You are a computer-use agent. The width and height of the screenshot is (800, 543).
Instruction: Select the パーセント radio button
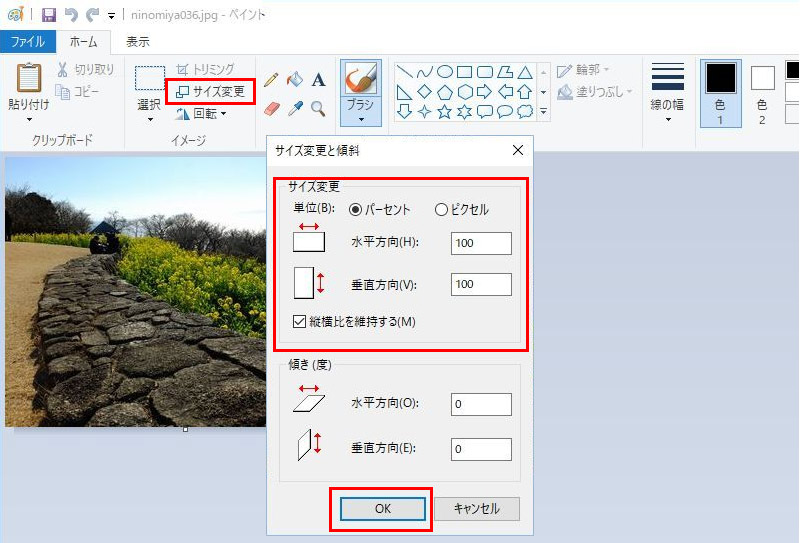click(355, 210)
